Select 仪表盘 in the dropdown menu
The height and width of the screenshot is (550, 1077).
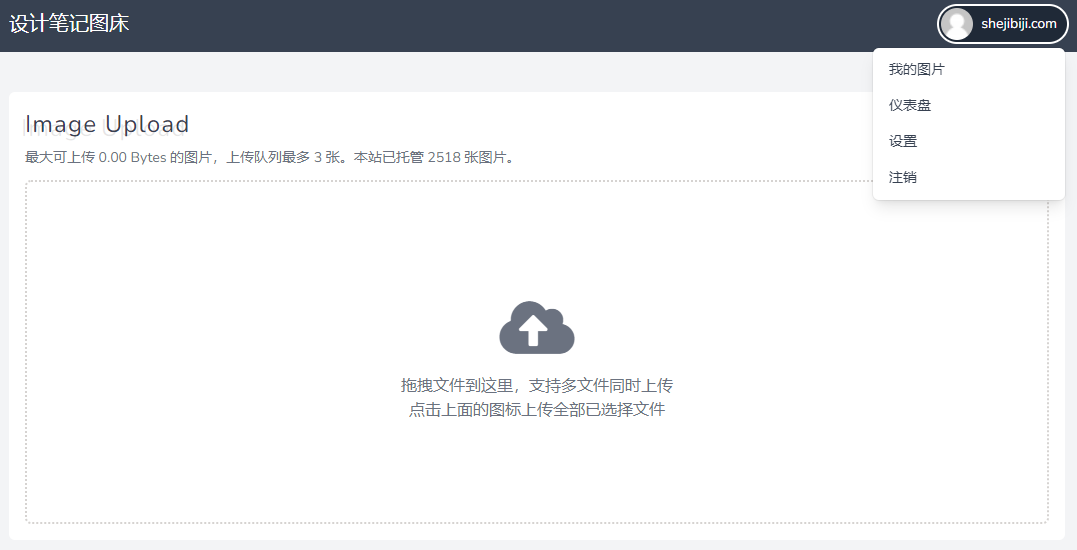910,105
